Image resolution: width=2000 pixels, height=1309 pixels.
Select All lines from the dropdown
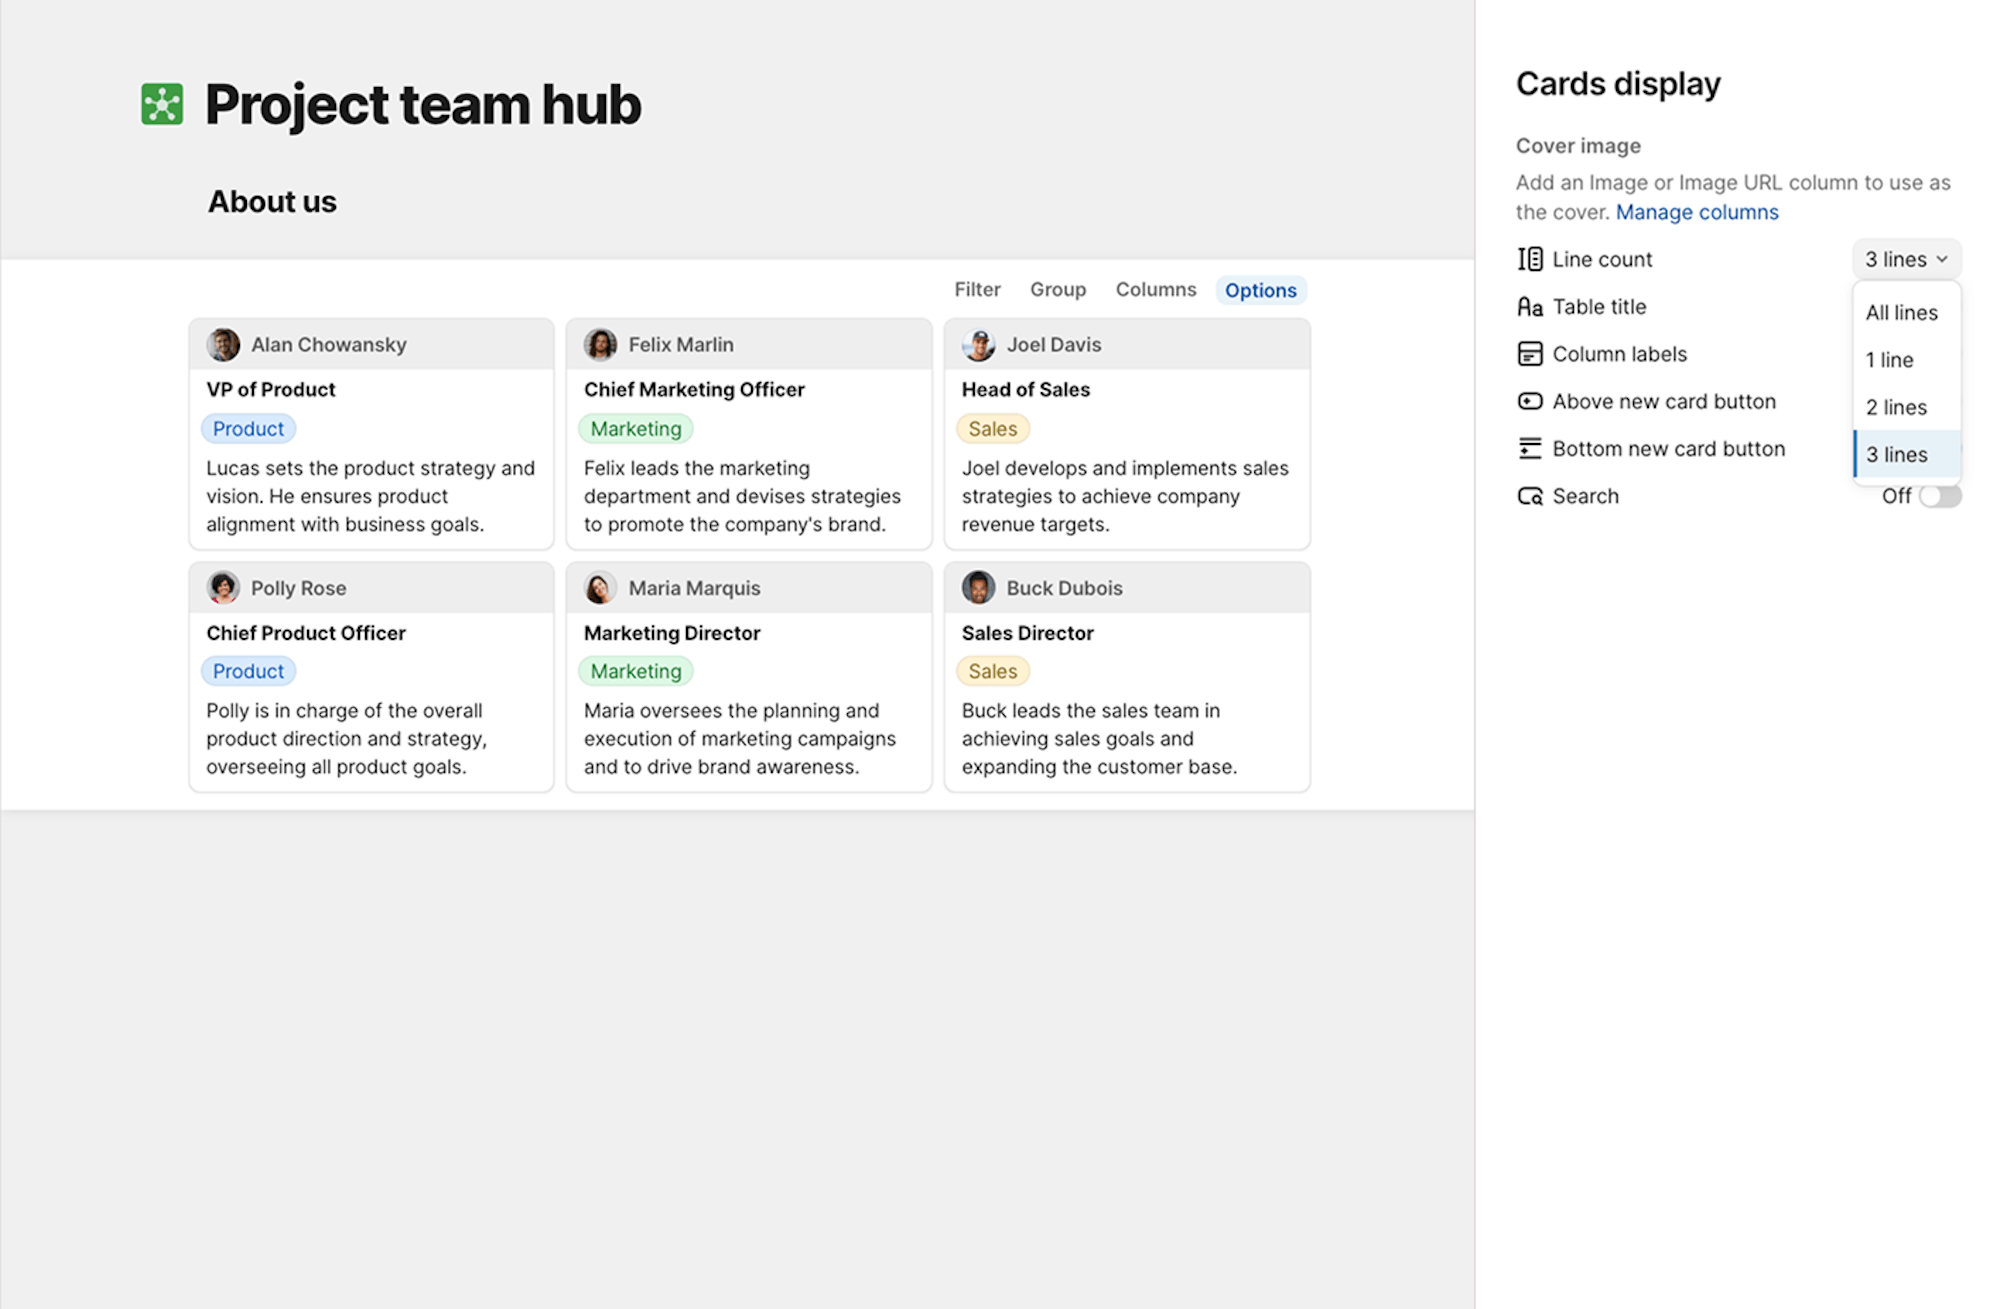[1901, 313]
